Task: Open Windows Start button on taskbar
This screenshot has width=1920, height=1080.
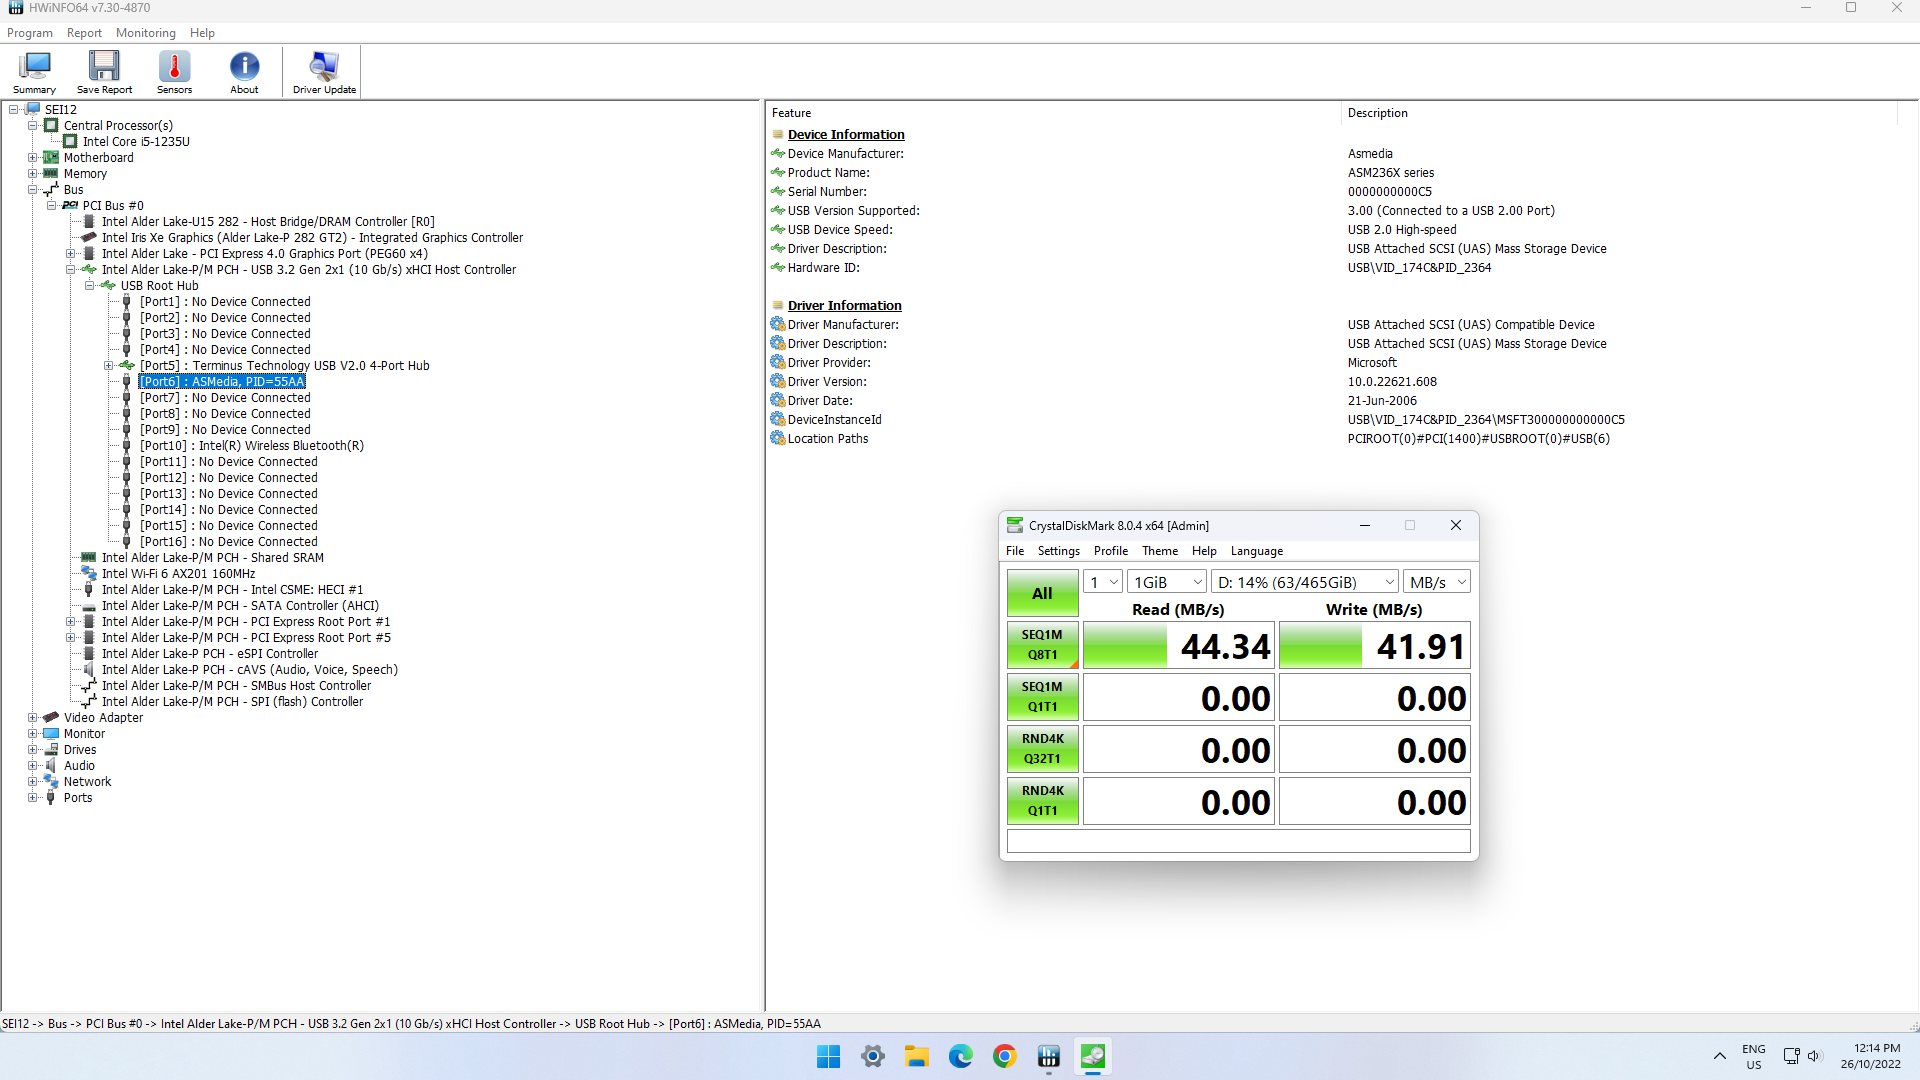Action: 828,1057
